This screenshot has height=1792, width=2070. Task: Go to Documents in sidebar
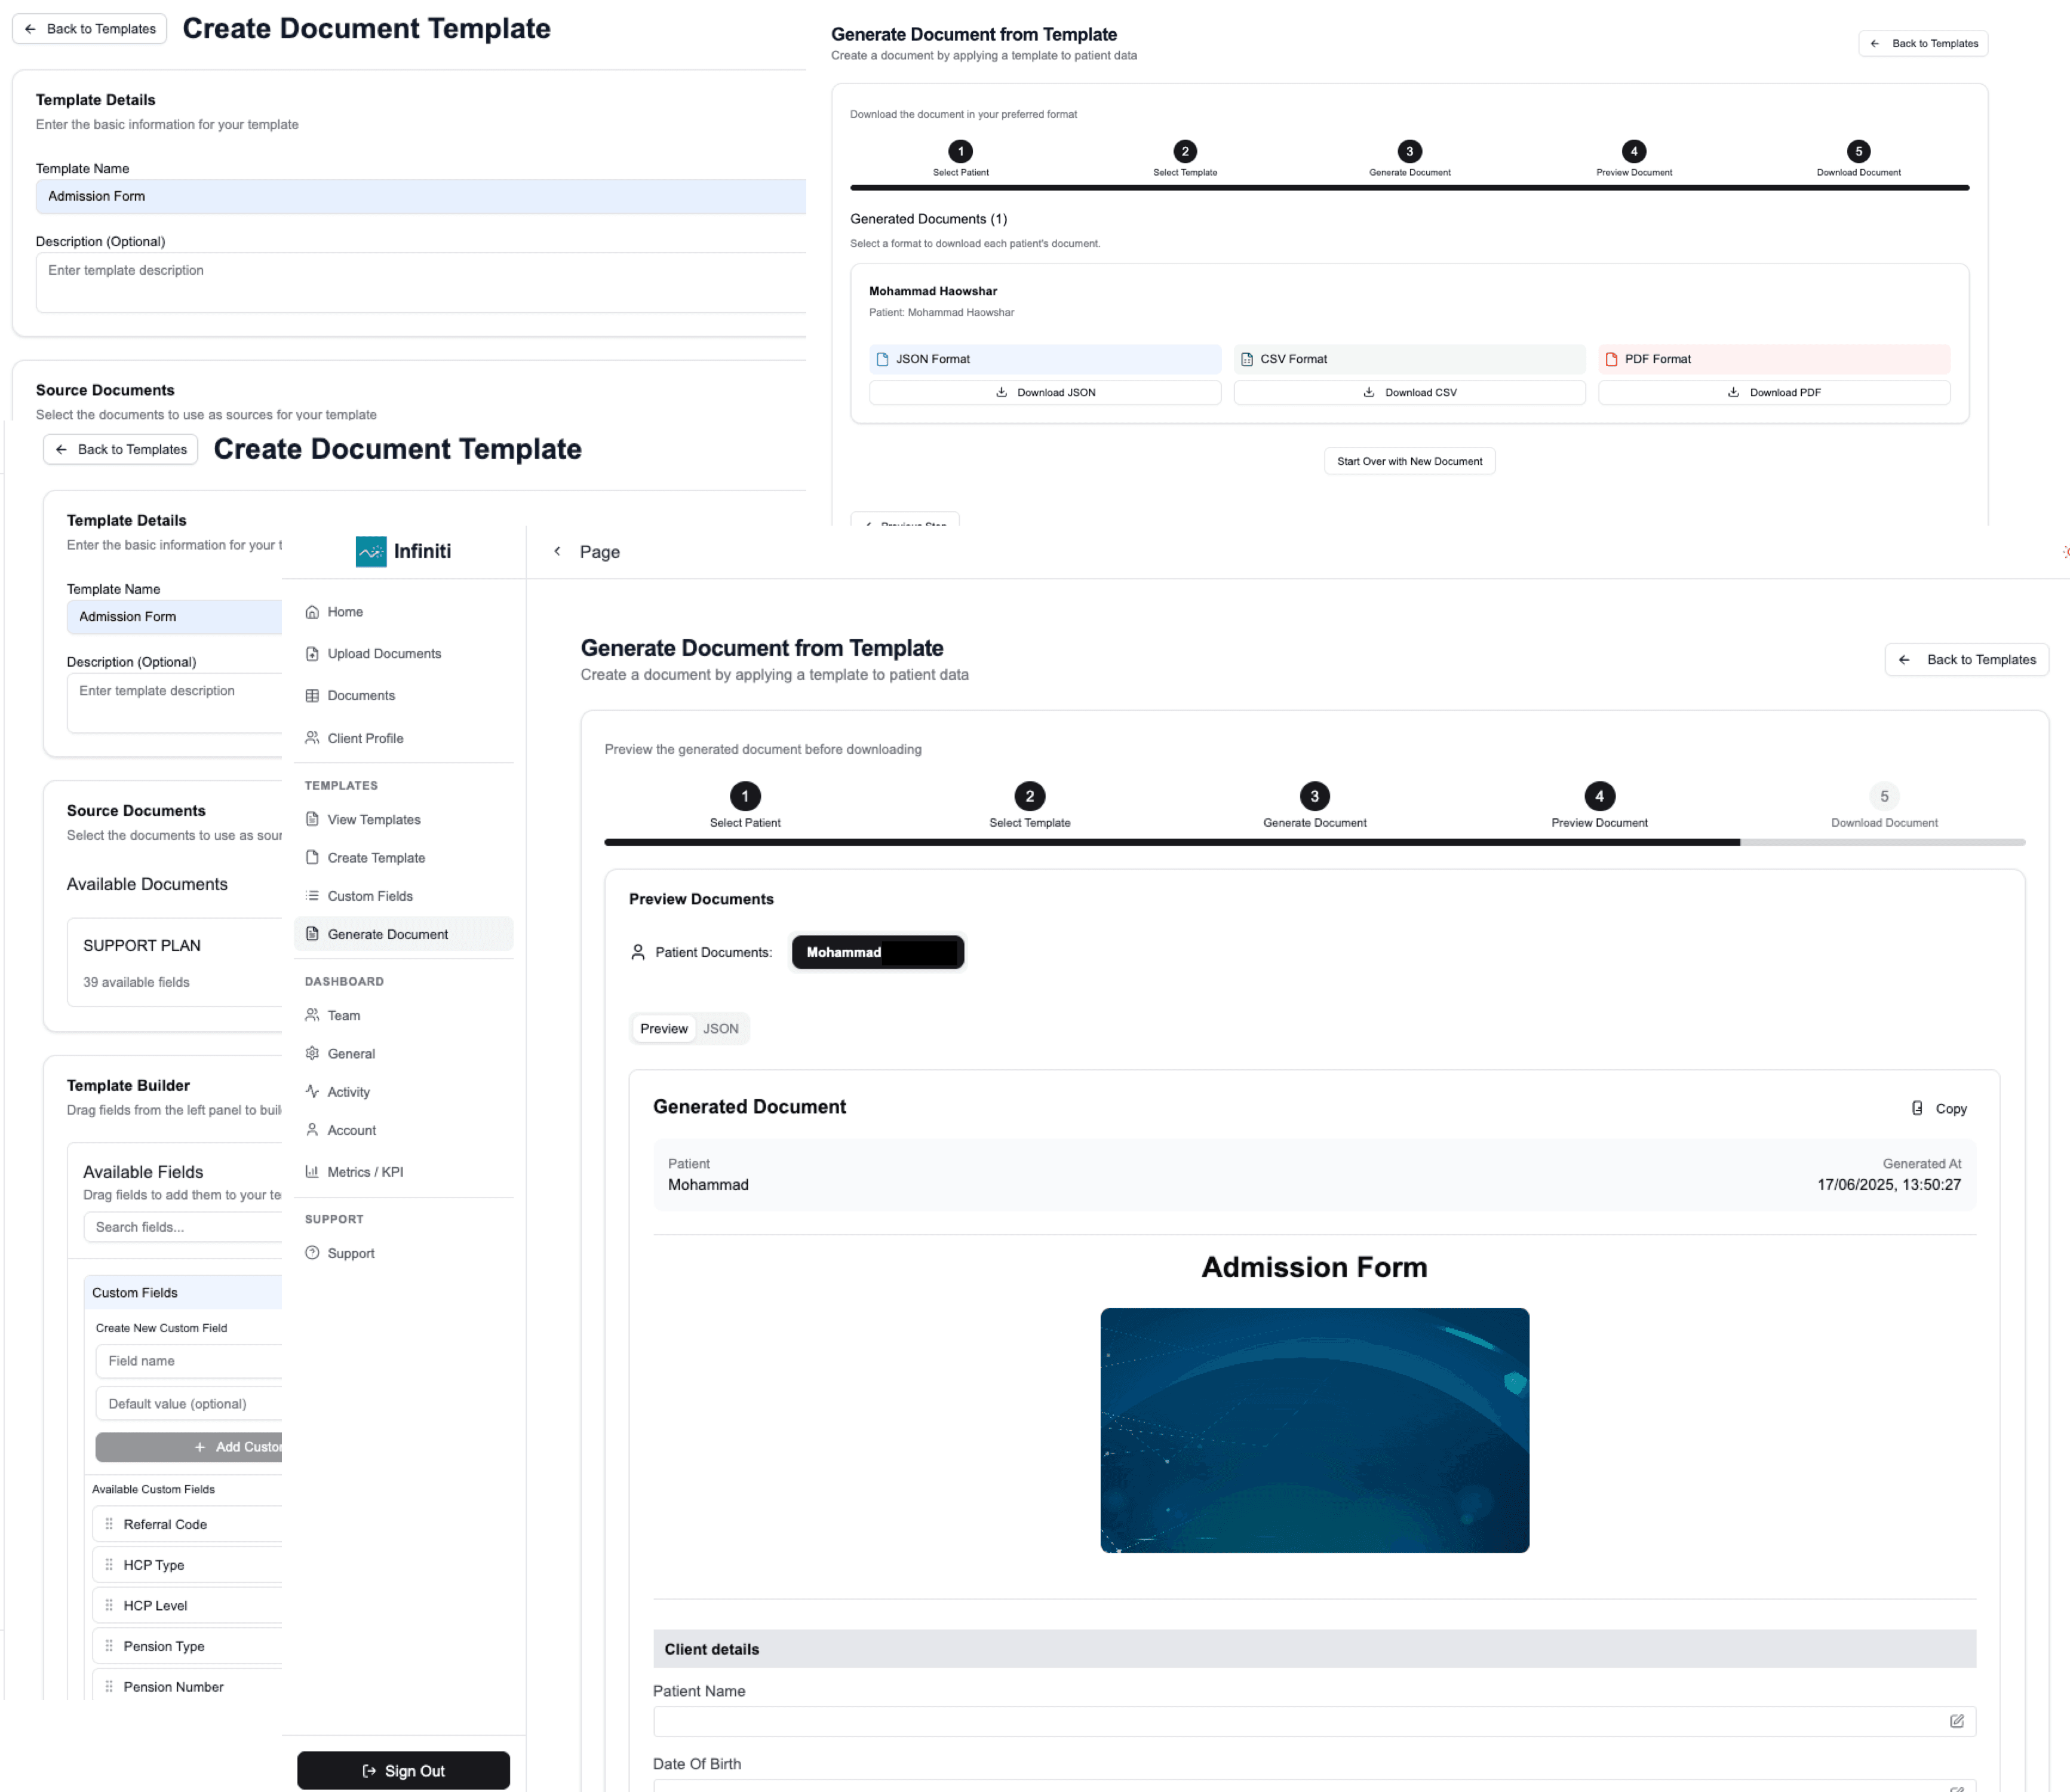click(360, 696)
